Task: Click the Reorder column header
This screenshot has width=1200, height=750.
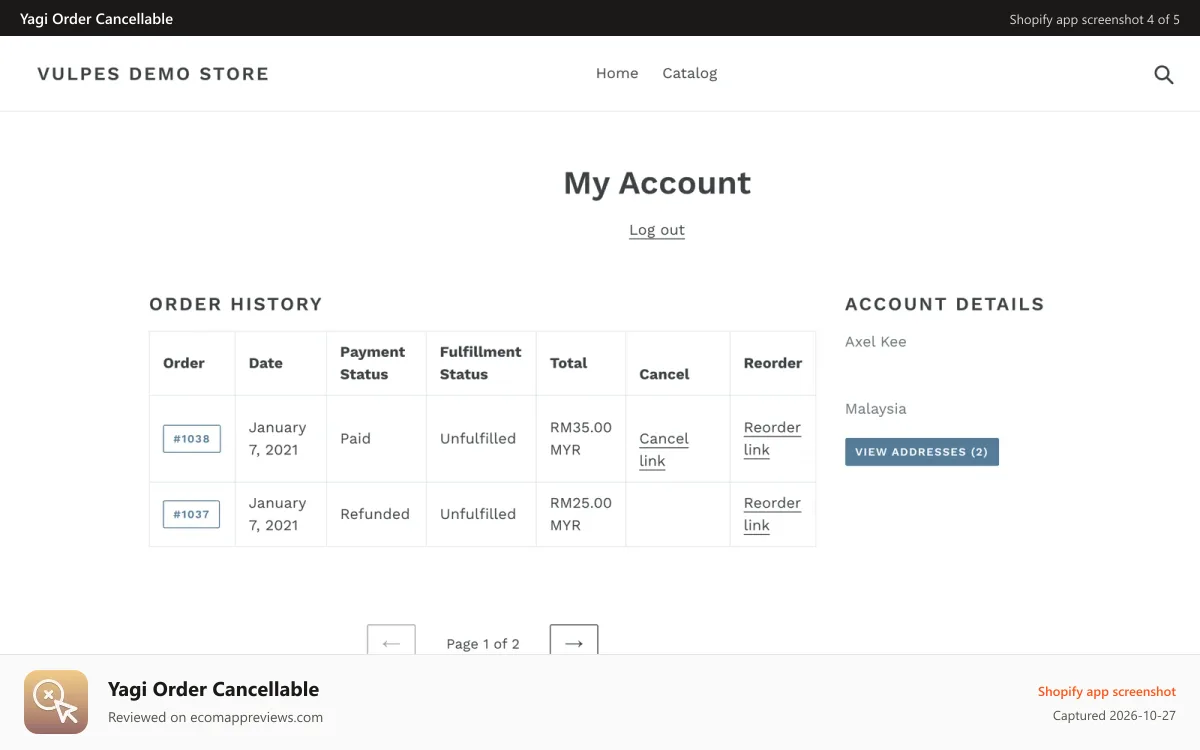Action: (773, 363)
